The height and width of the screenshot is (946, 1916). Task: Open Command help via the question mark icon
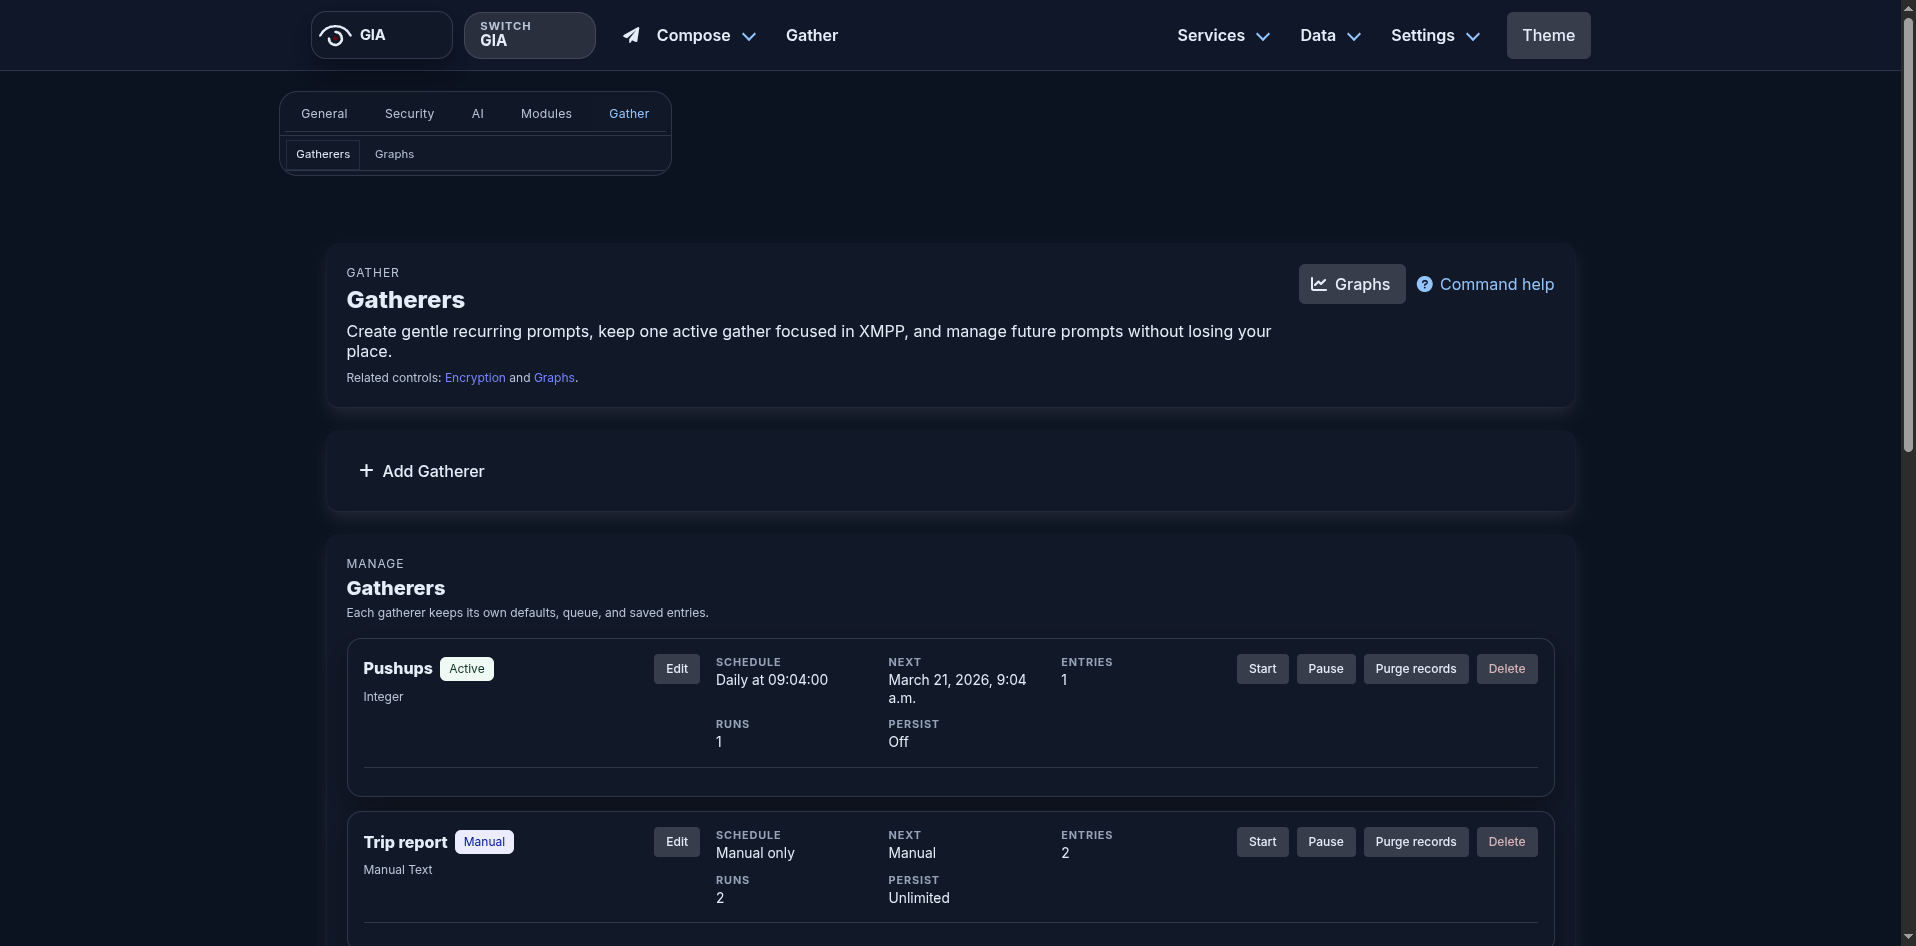[1425, 284]
